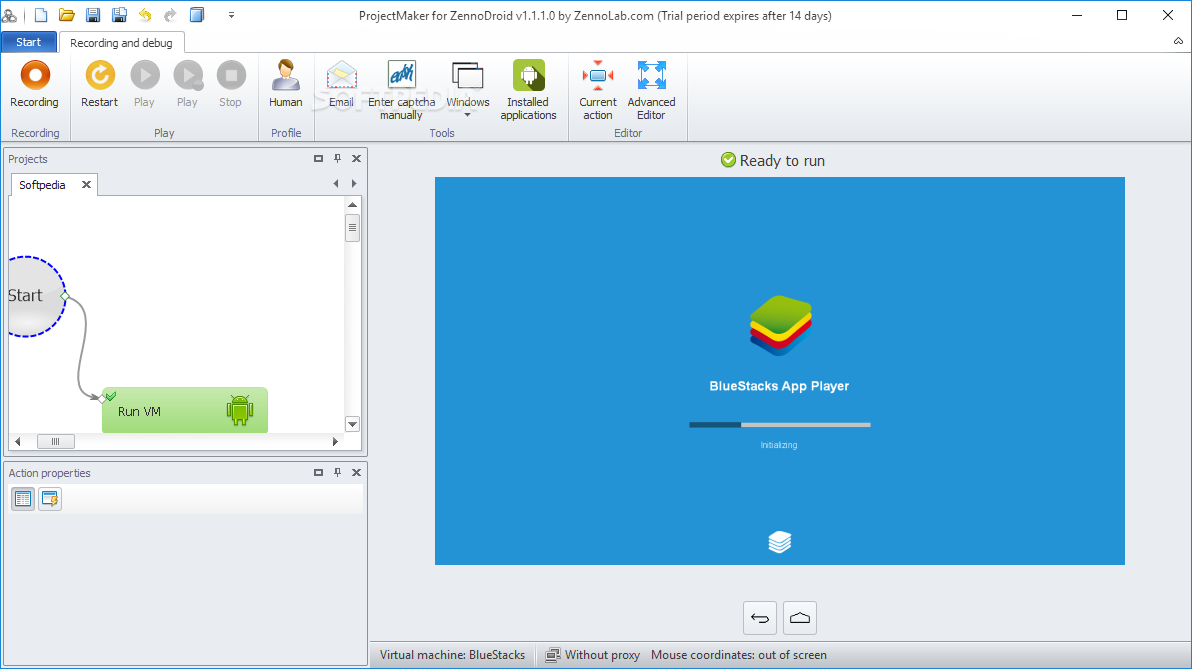Collapse the ribbon with the chevron
The height and width of the screenshot is (669, 1192).
tap(1178, 42)
